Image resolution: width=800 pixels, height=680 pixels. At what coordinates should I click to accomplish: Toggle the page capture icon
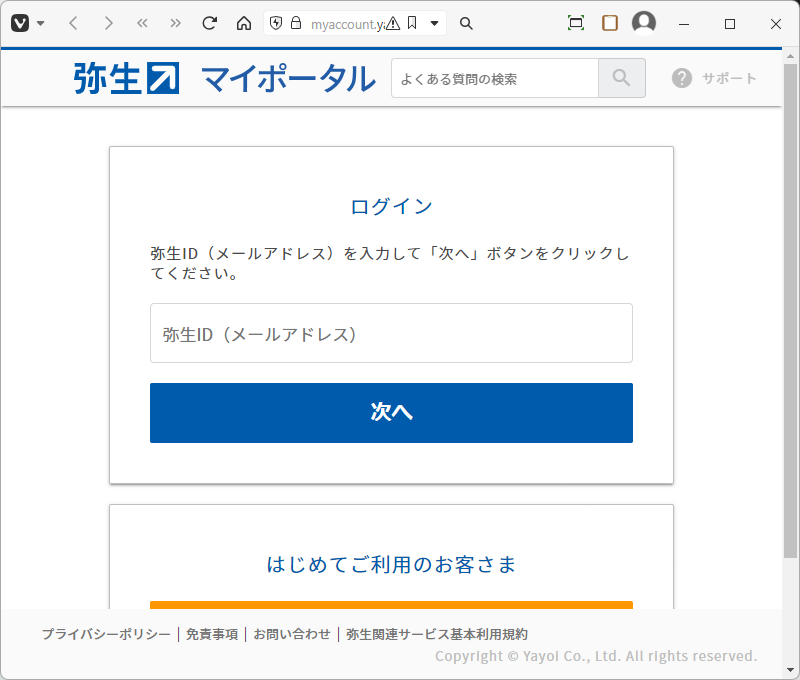coord(576,23)
